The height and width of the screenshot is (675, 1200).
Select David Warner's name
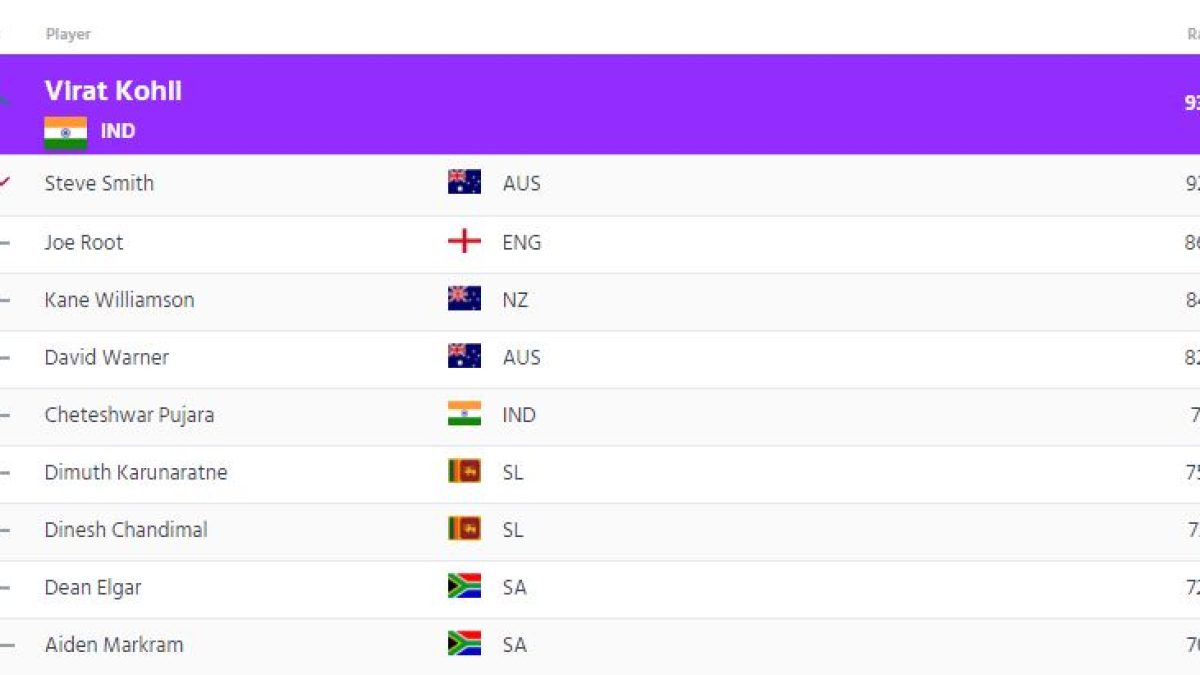106,357
